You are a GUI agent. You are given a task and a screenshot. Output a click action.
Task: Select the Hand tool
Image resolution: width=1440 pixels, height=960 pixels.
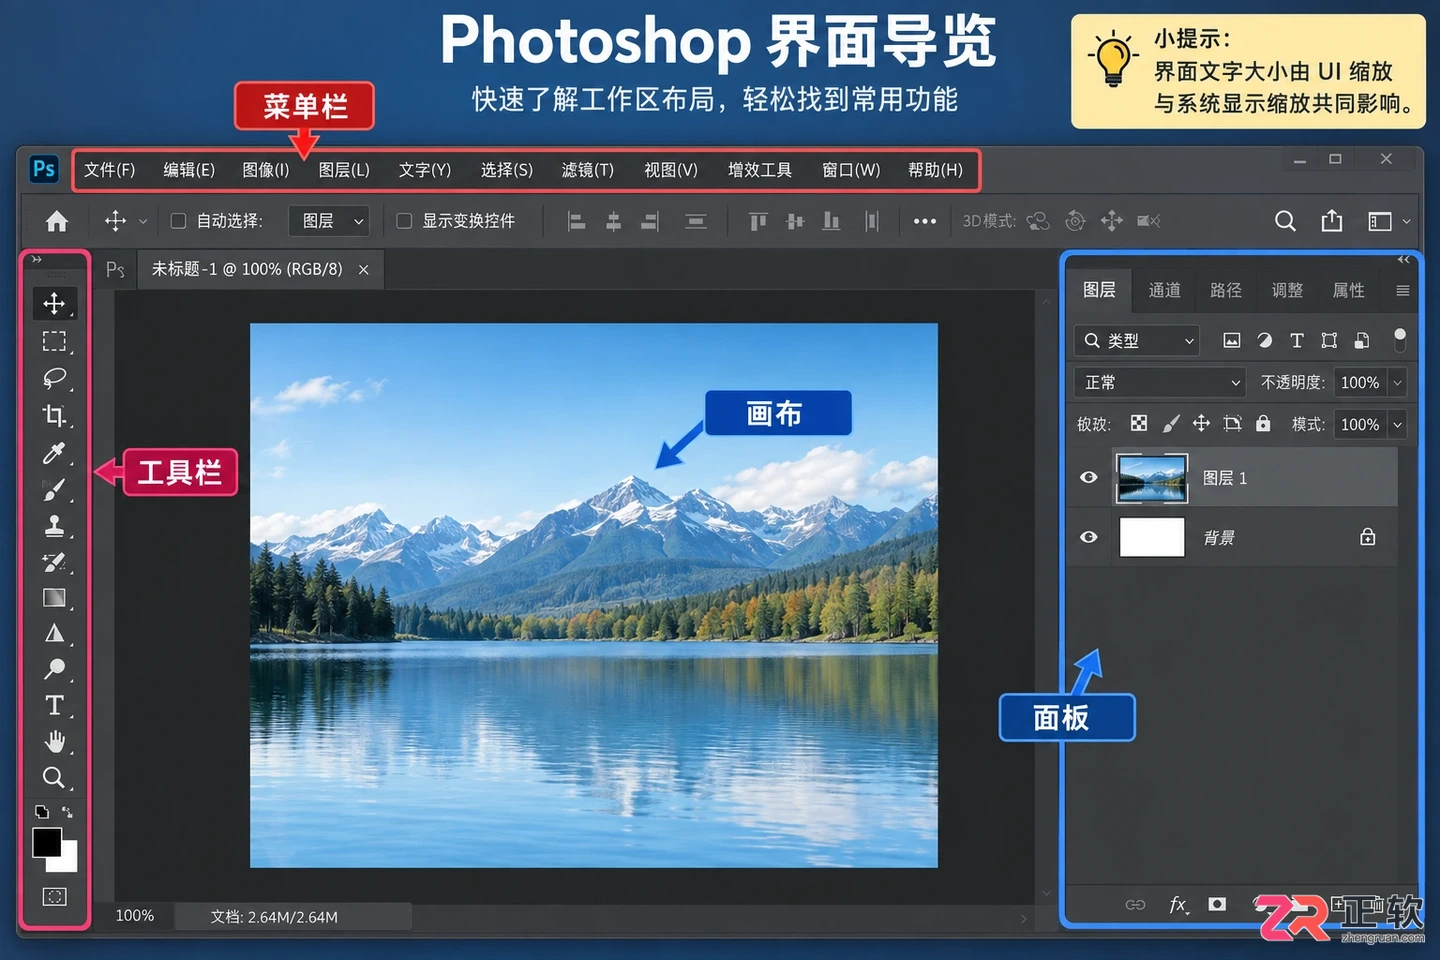tap(54, 741)
